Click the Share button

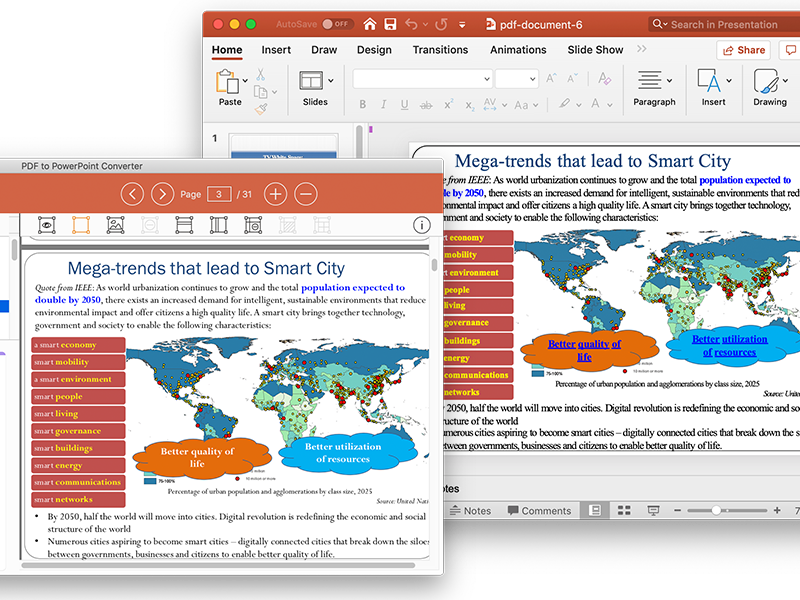[x=744, y=50]
